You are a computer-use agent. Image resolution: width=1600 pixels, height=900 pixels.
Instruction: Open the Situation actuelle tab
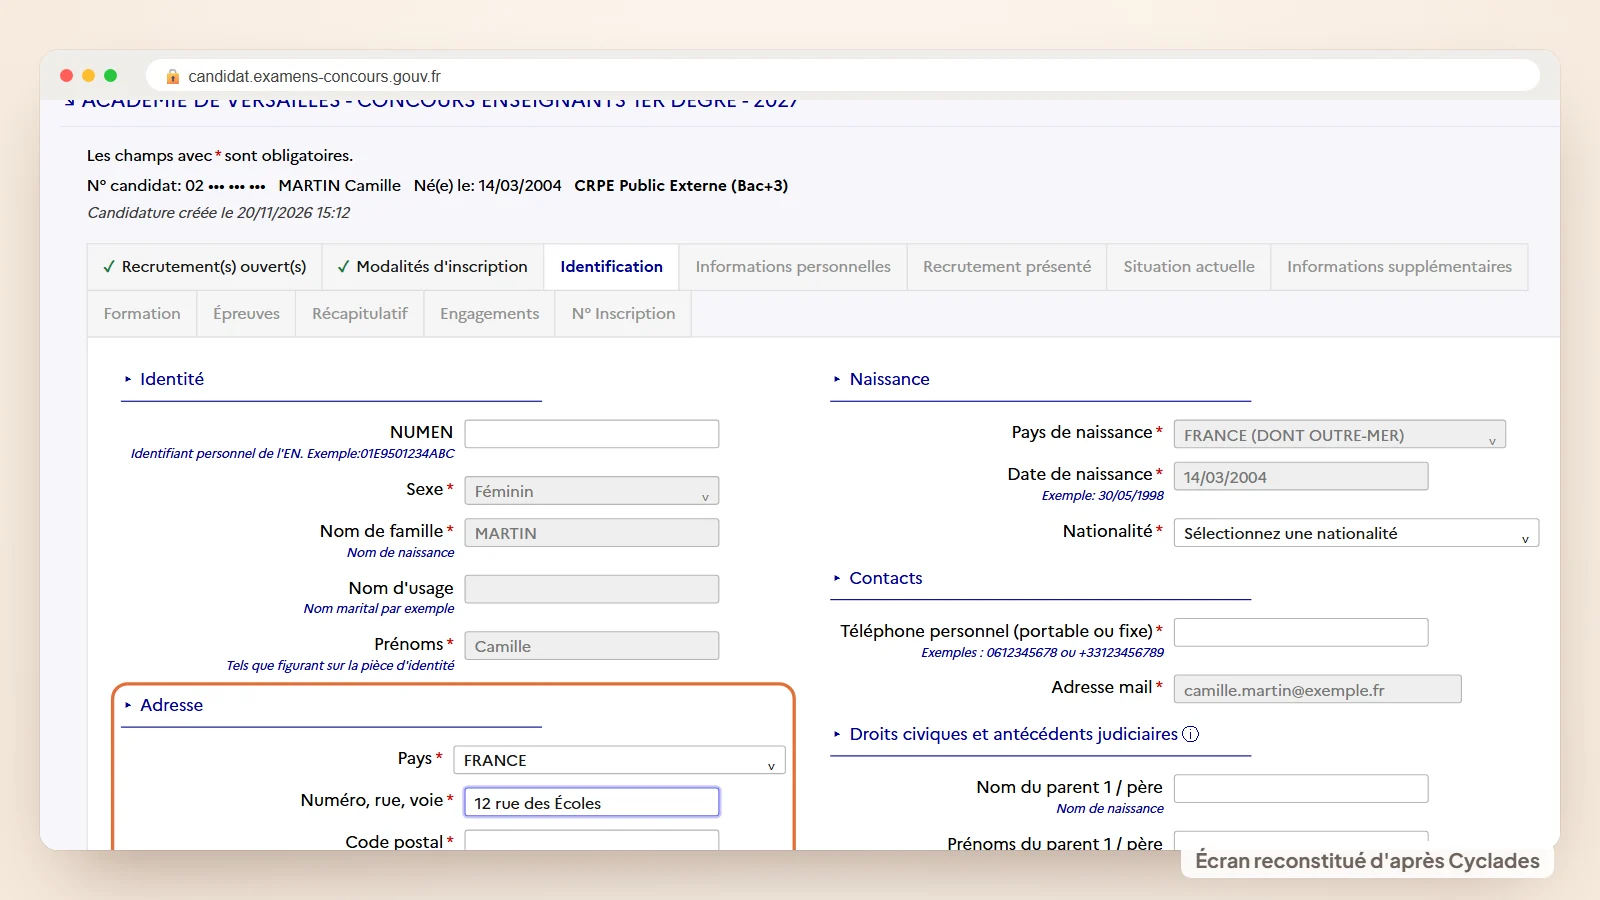coord(1189,267)
